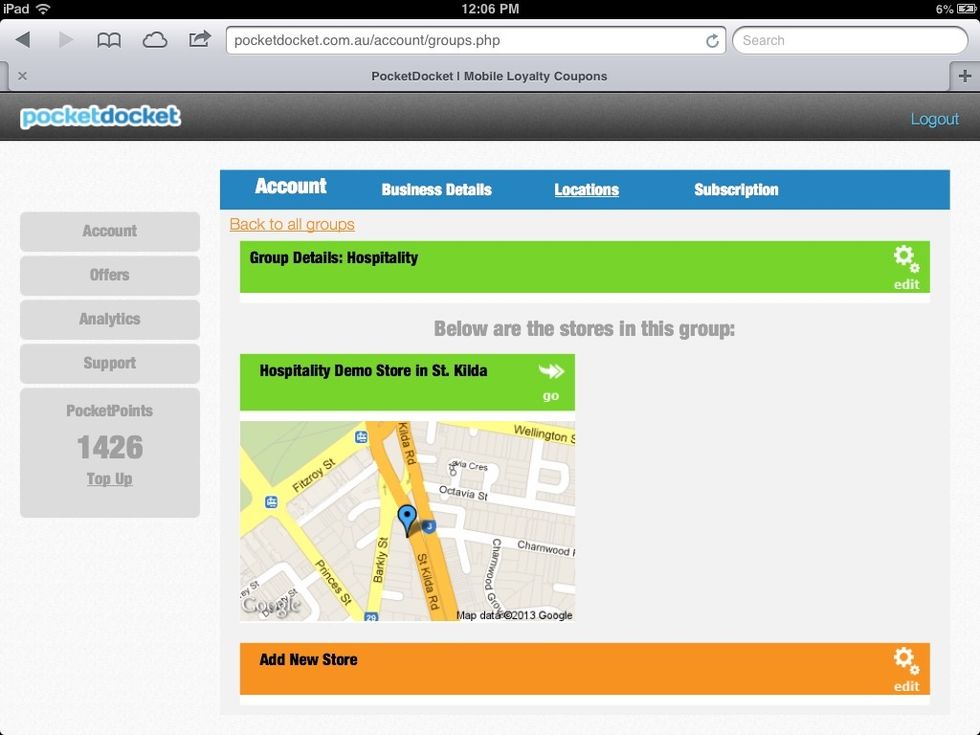This screenshot has height=735, width=980.
Task: Tap the iCloud tabs cloud icon
Action: click(x=153, y=40)
